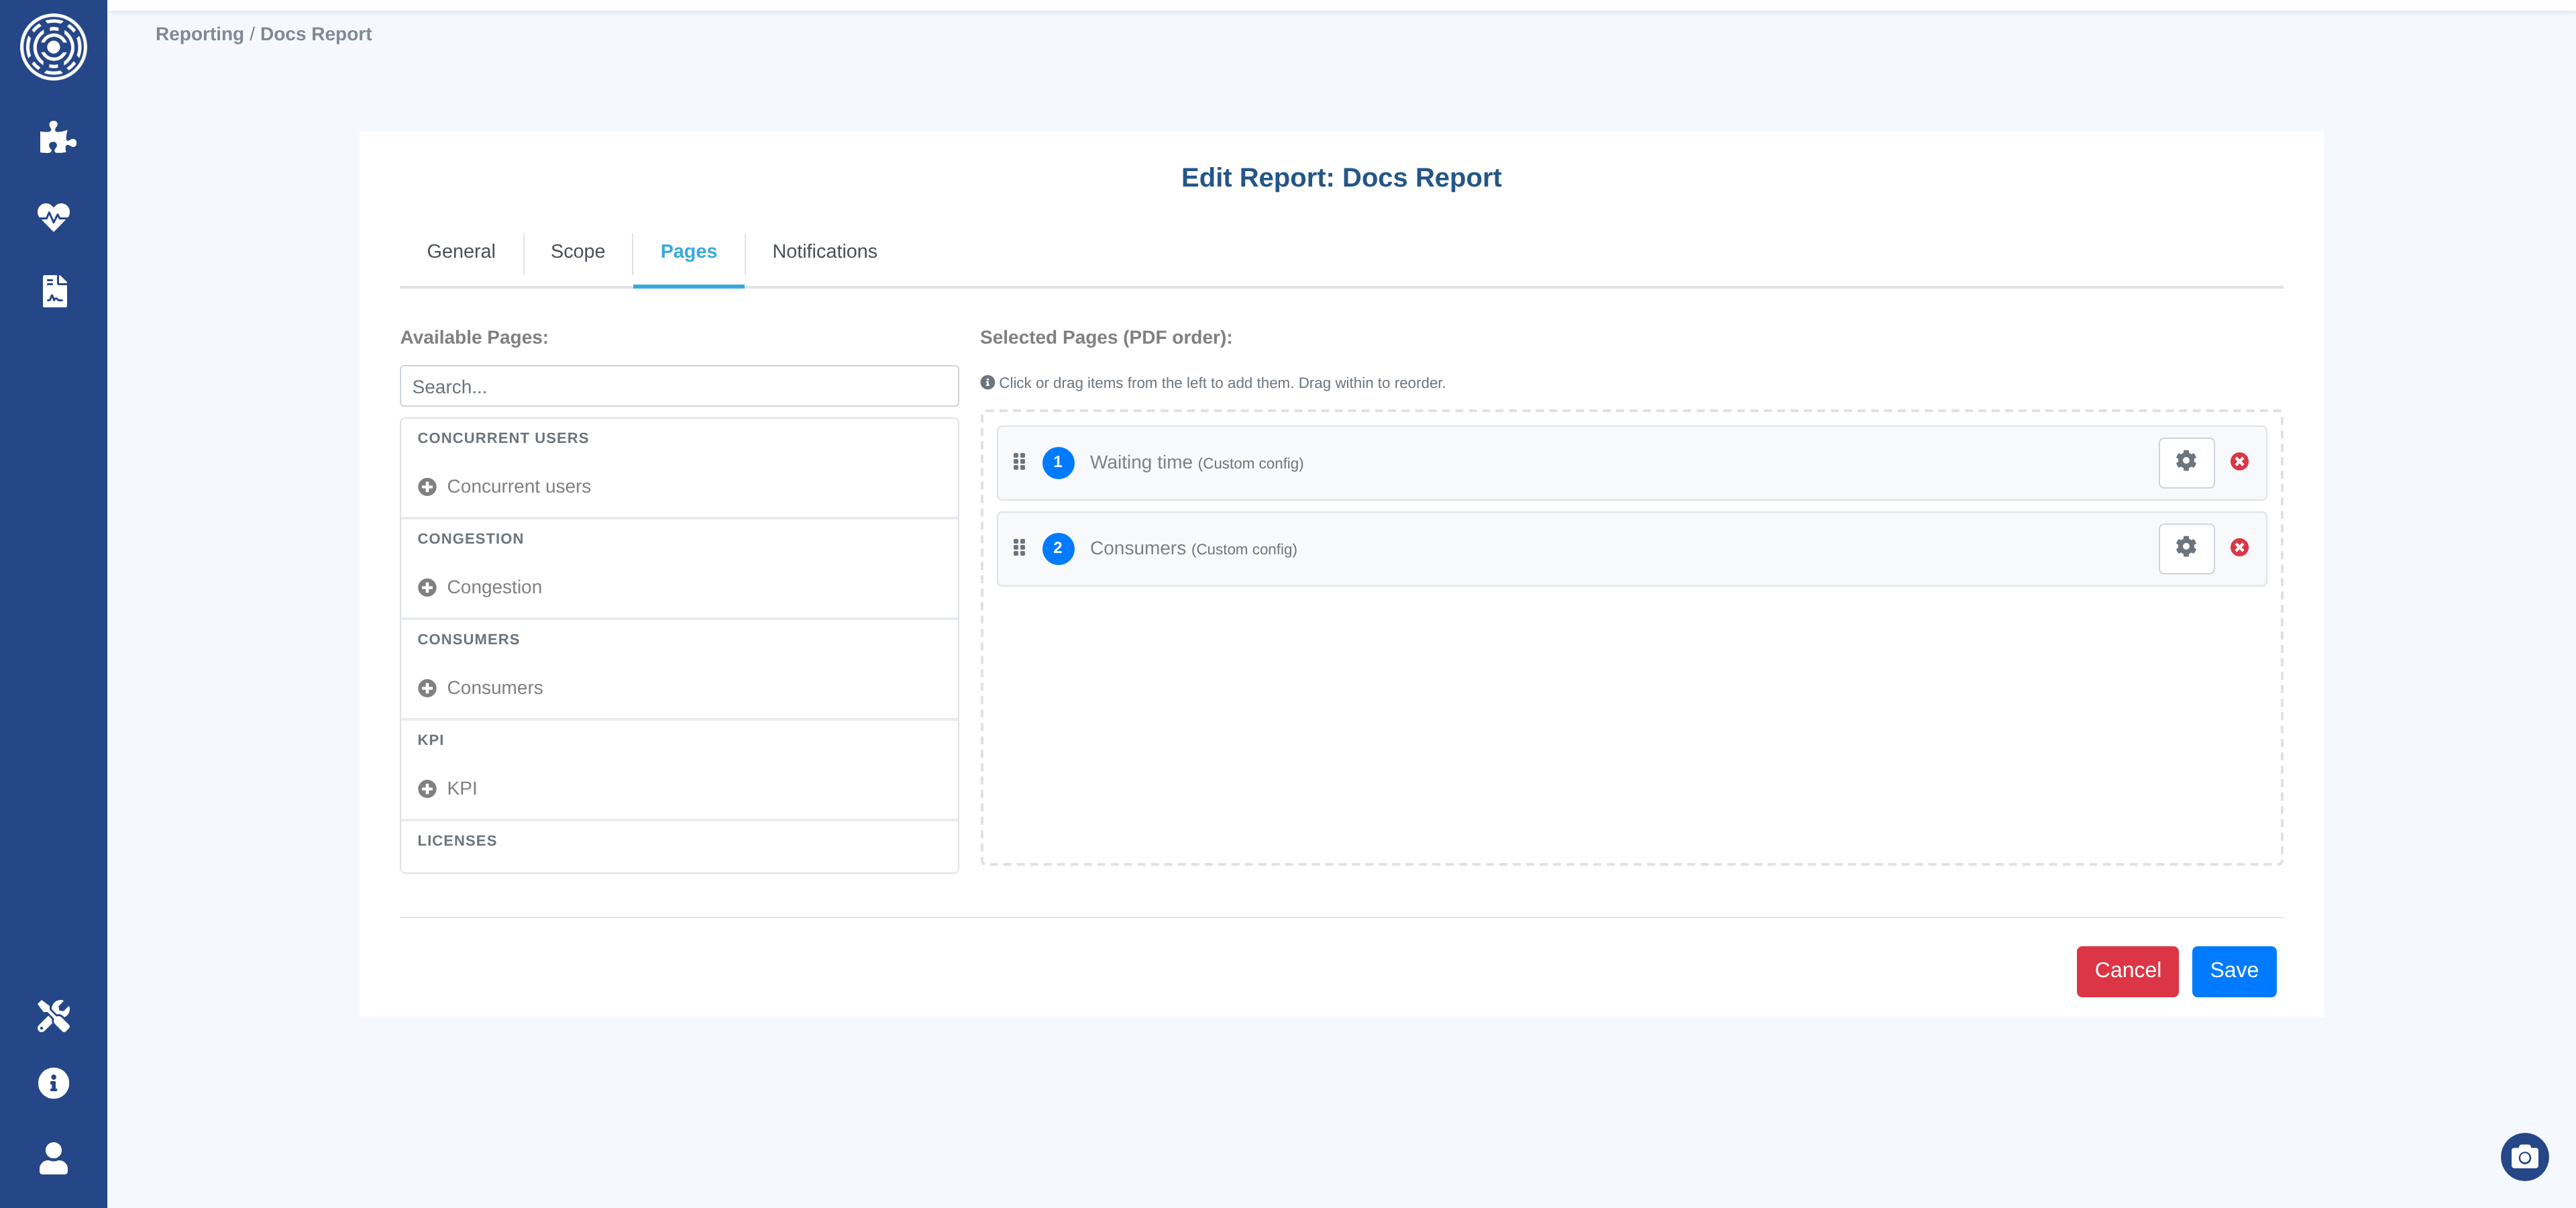The width and height of the screenshot is (2576, 1208).
Task: Open gear settings for Waiting time page
Action: click(x=2186, y=462)
